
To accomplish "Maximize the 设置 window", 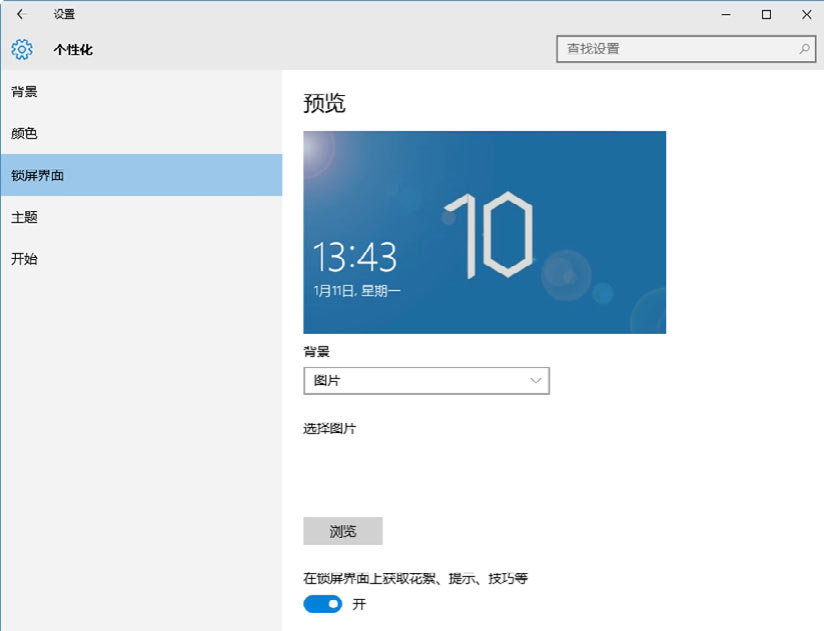I will click(766, 15).
